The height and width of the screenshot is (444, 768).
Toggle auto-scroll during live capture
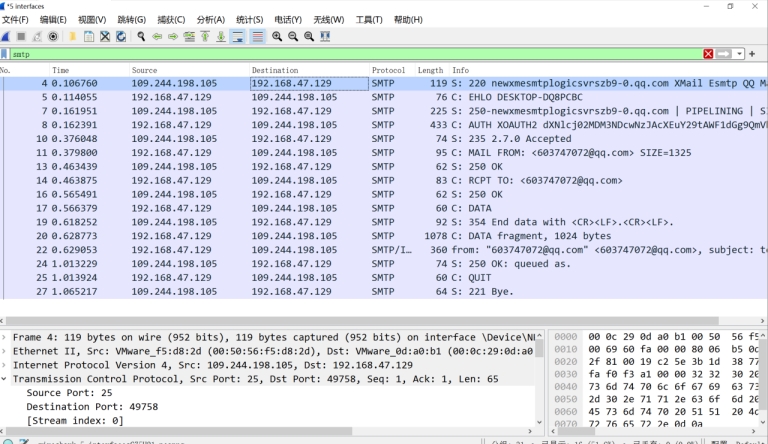pos(238,36)
